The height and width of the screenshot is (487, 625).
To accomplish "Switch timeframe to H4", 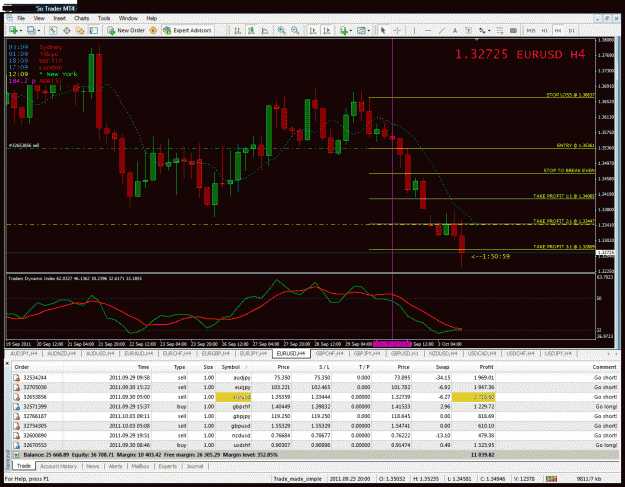I will click(558, 31).
